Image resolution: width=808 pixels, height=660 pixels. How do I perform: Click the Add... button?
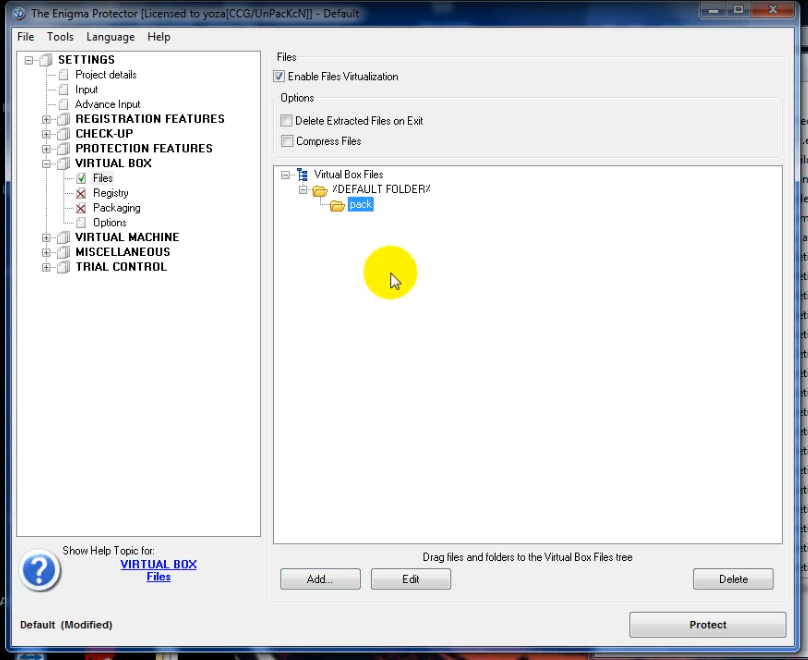pos(320,579)
